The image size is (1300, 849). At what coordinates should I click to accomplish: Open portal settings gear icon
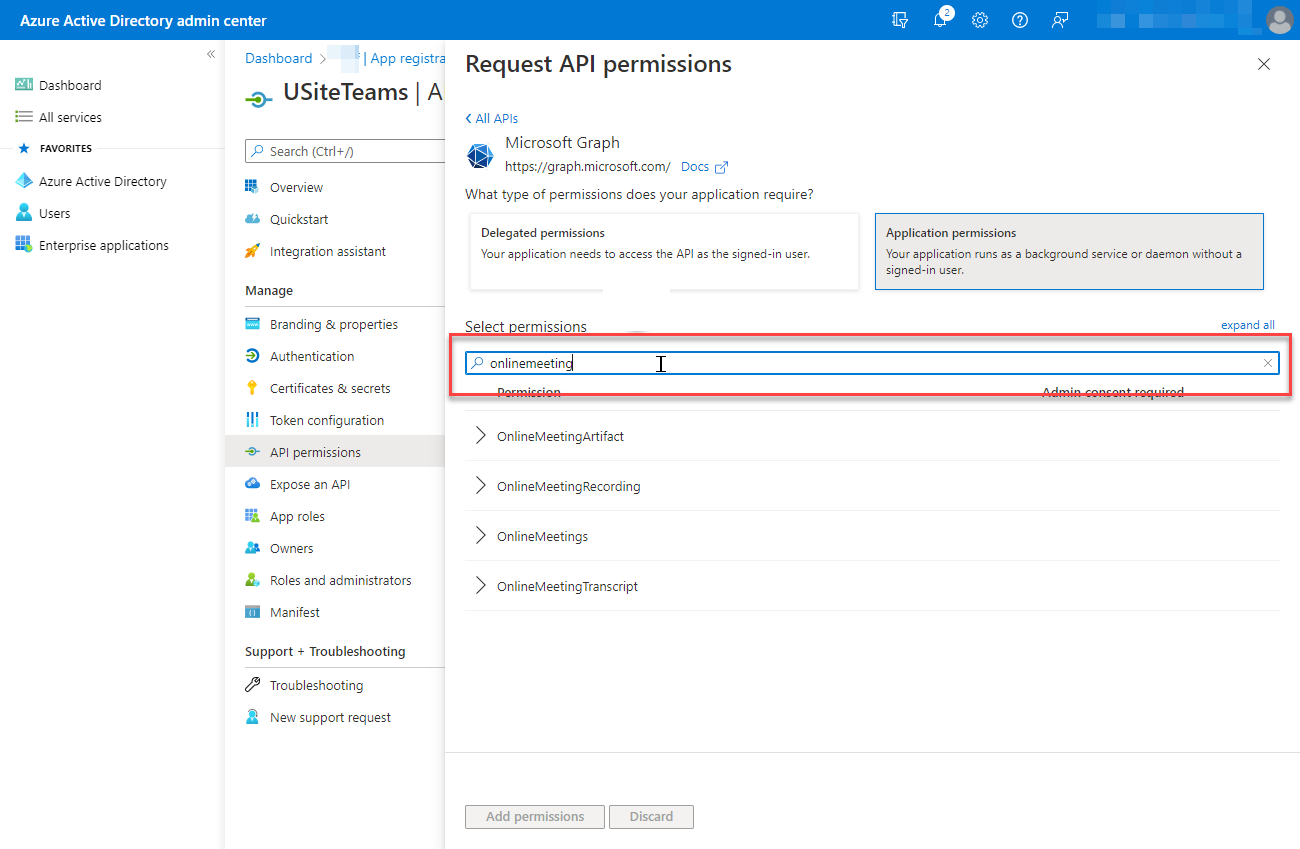pos(980,20)
